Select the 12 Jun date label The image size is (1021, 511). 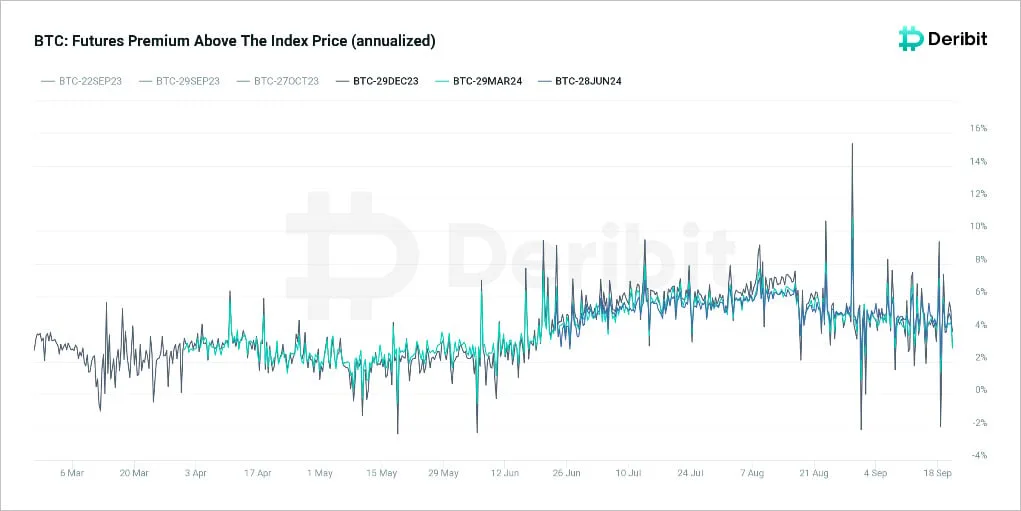click(x=505, y=473)
